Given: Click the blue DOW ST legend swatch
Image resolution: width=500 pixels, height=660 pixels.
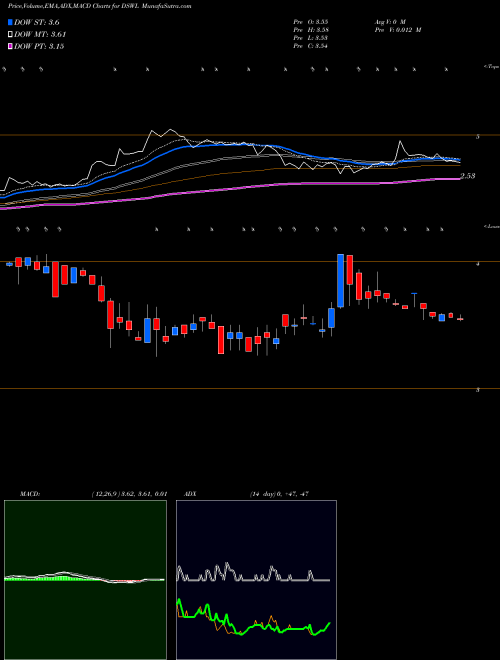Looking at the screenshot, I should [x=11, y=23].
